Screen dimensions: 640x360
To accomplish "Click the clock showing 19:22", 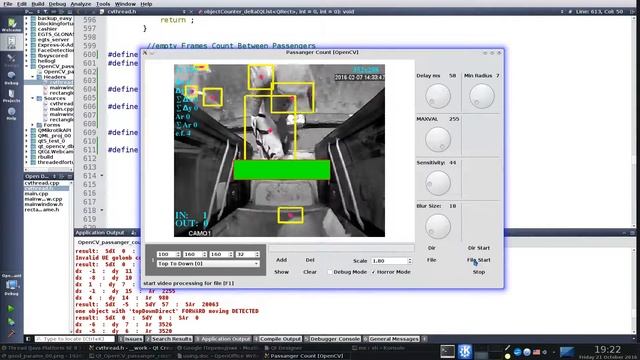I will [607, 349].
